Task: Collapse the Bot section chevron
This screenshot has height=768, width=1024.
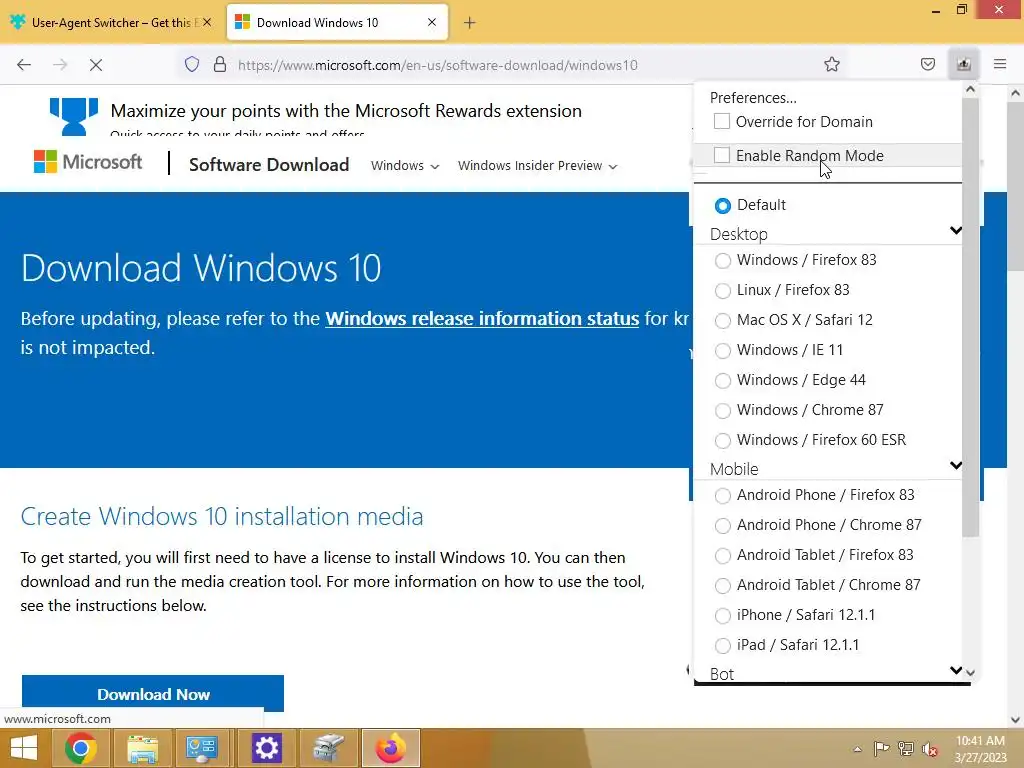Action: [x=955, y=671]
